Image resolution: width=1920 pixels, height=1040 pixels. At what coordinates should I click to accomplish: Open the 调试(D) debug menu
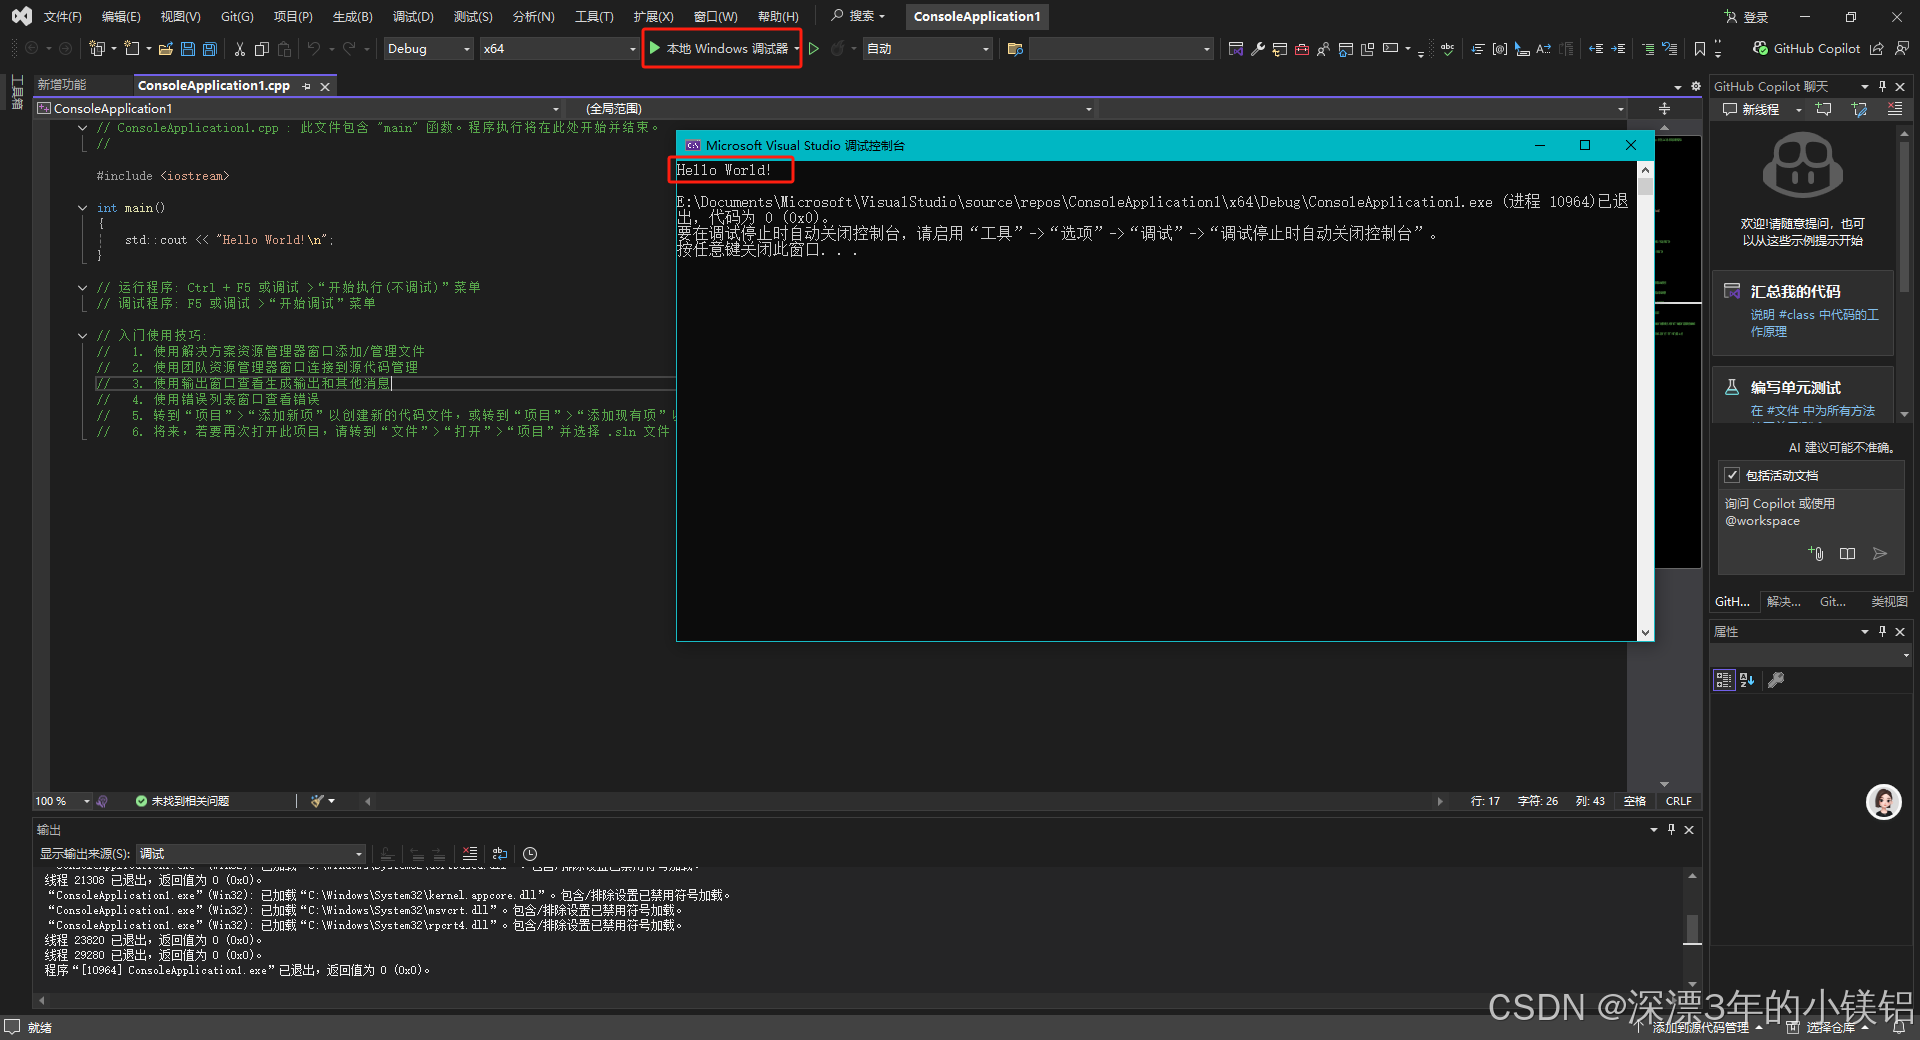pos(413,17)
